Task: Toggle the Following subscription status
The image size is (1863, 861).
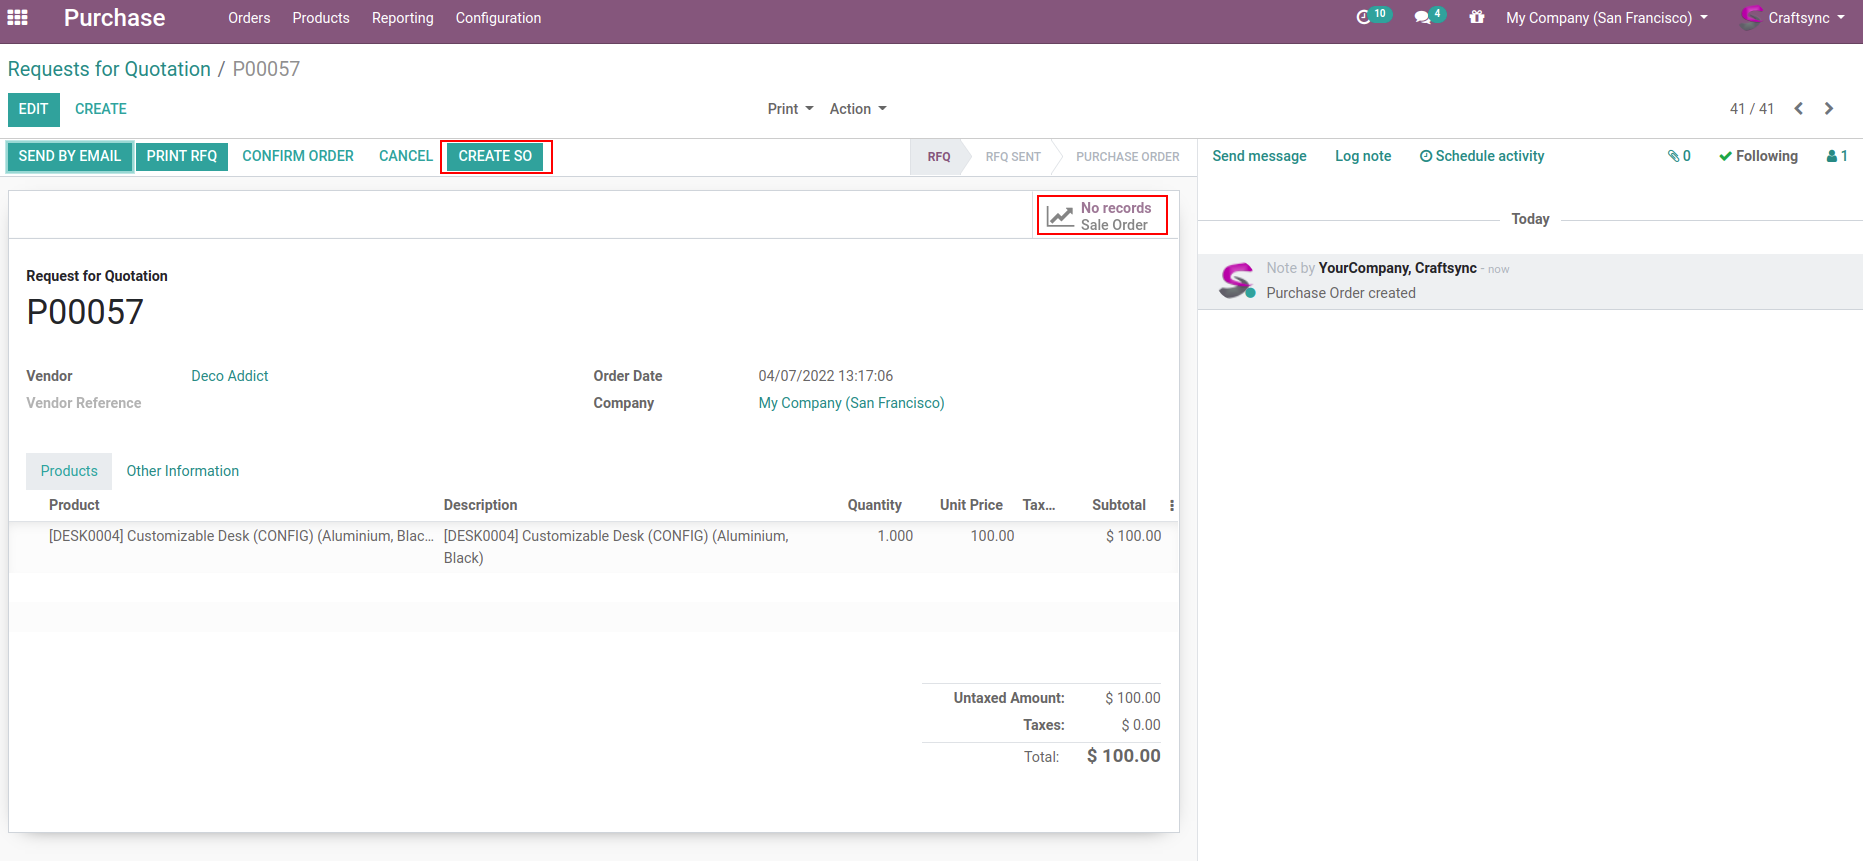Action: click(x=1758, y=156)
